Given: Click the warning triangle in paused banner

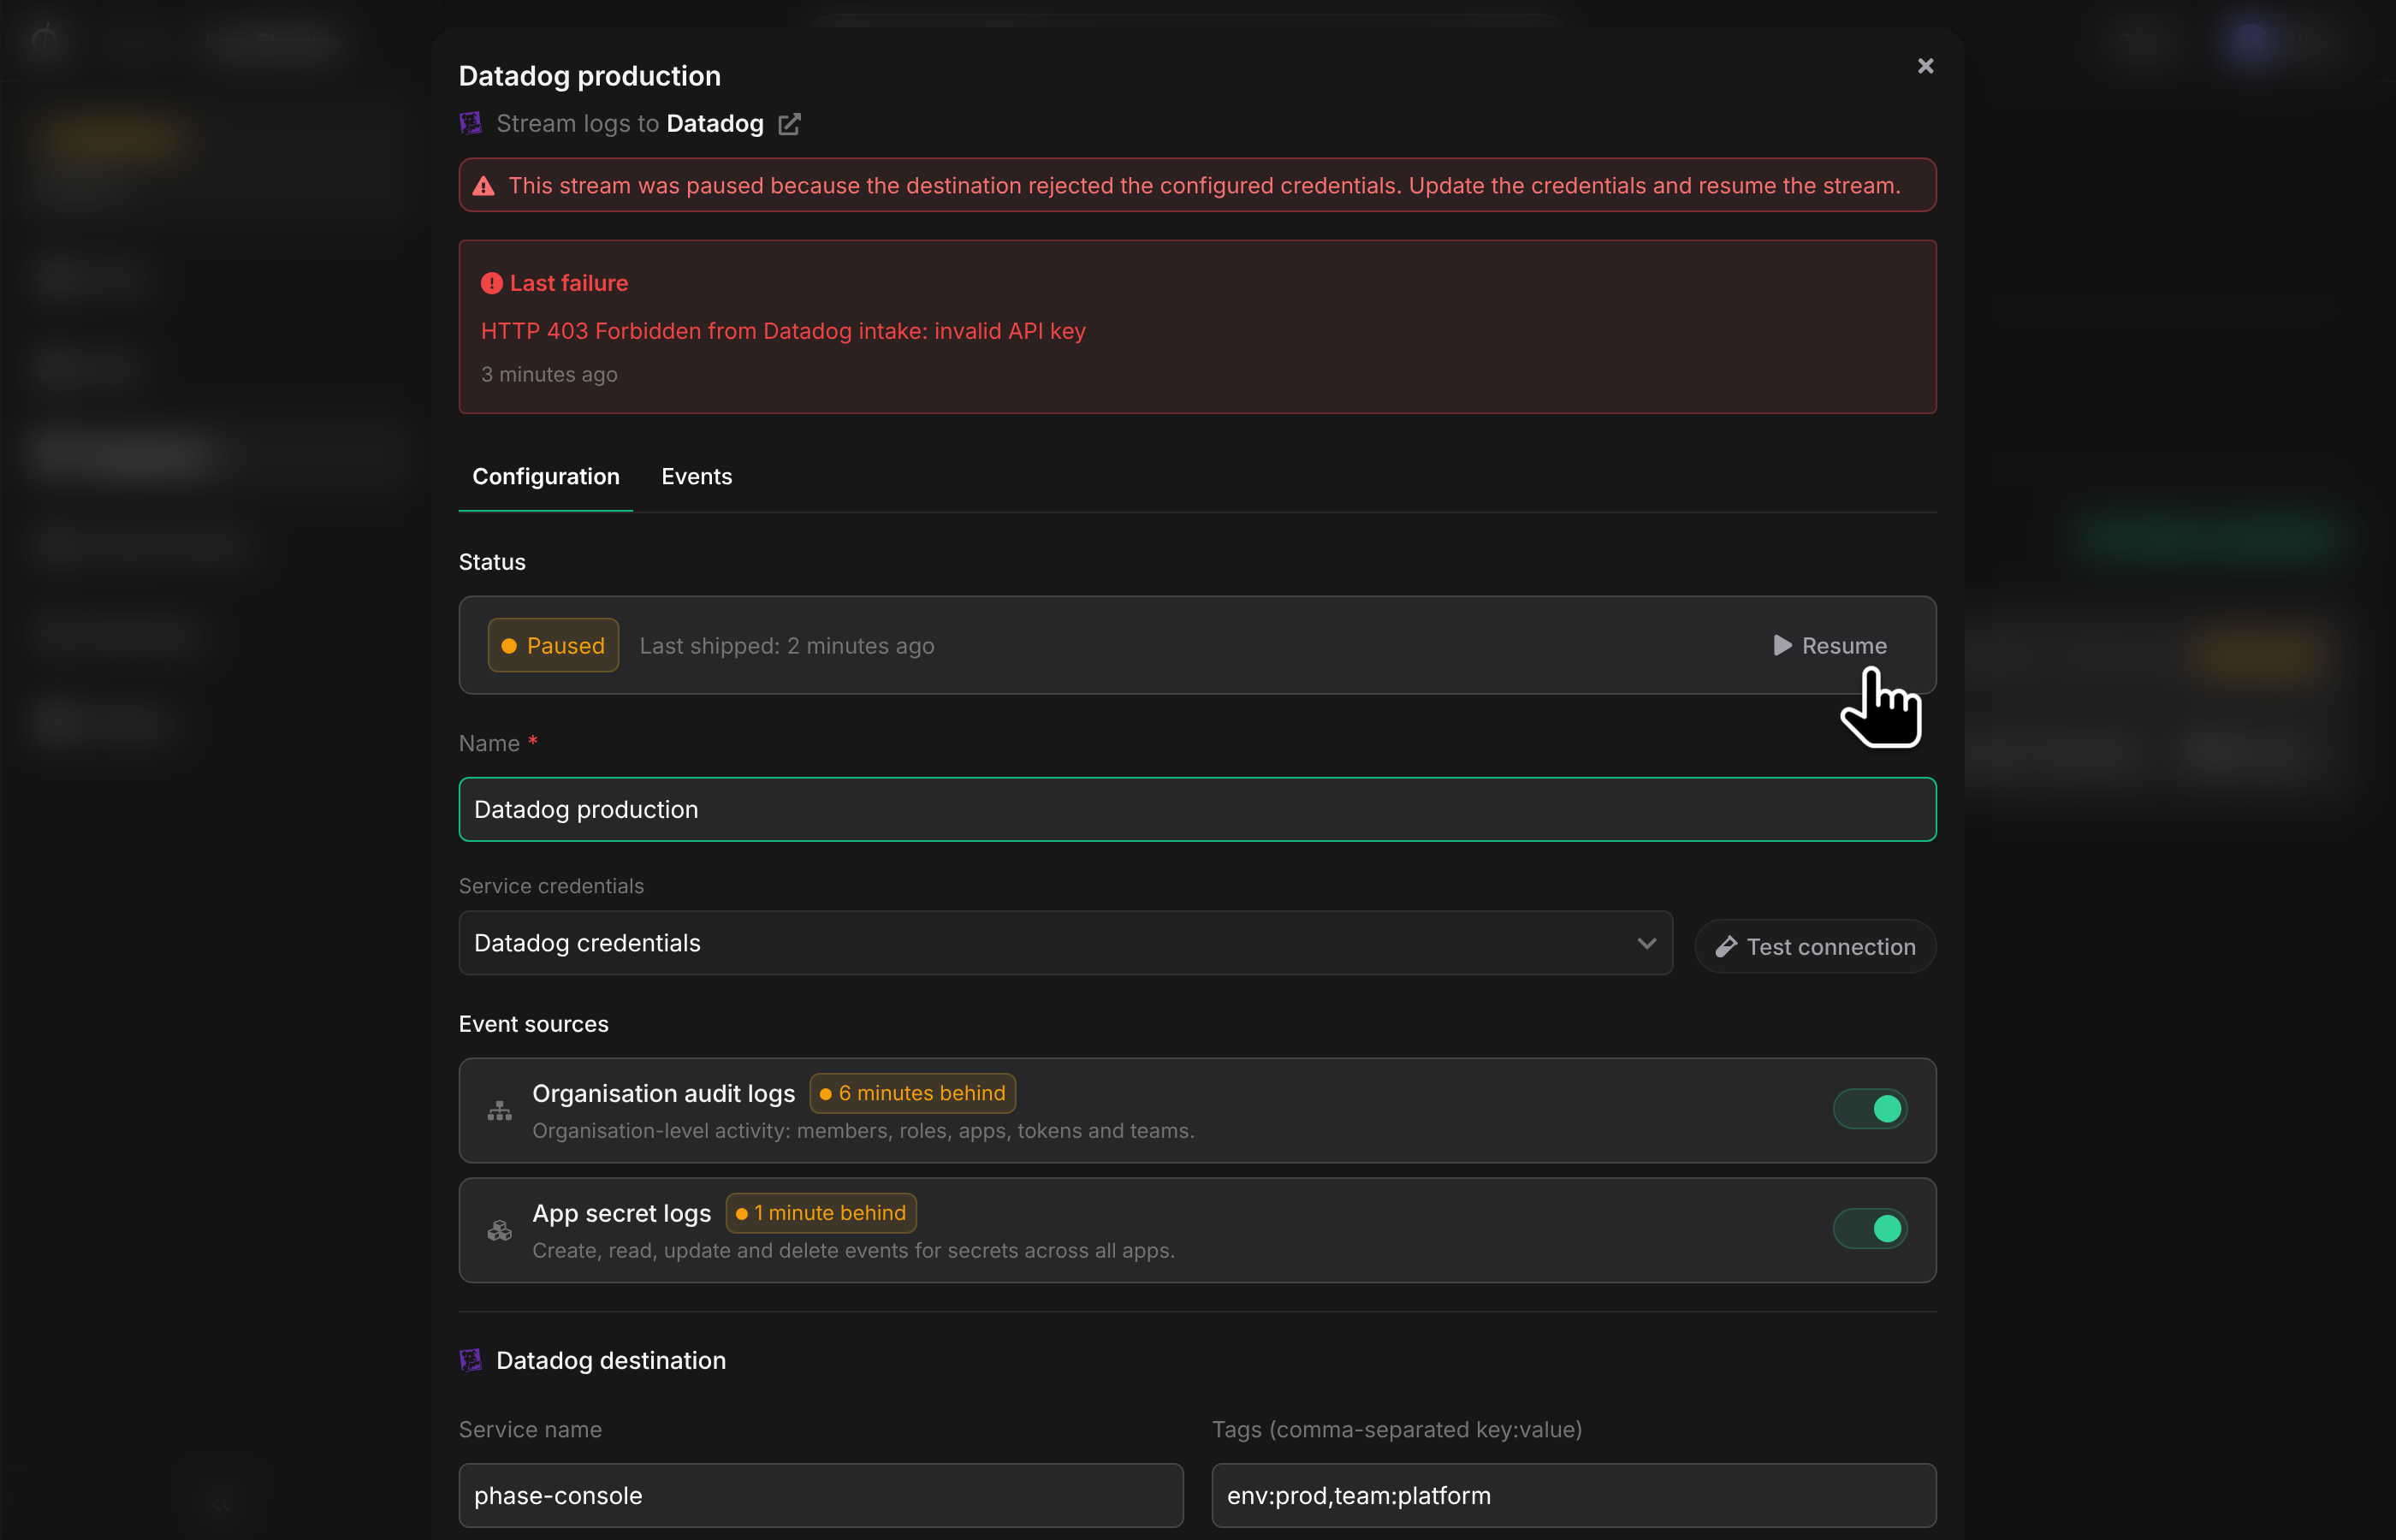Looking at the screenshot, I should pyautogui.click(x=484, y=186).
